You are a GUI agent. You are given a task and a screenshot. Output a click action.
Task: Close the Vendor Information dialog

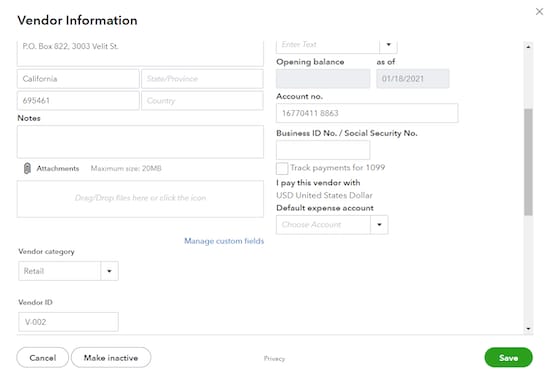(x=539, y=12)
